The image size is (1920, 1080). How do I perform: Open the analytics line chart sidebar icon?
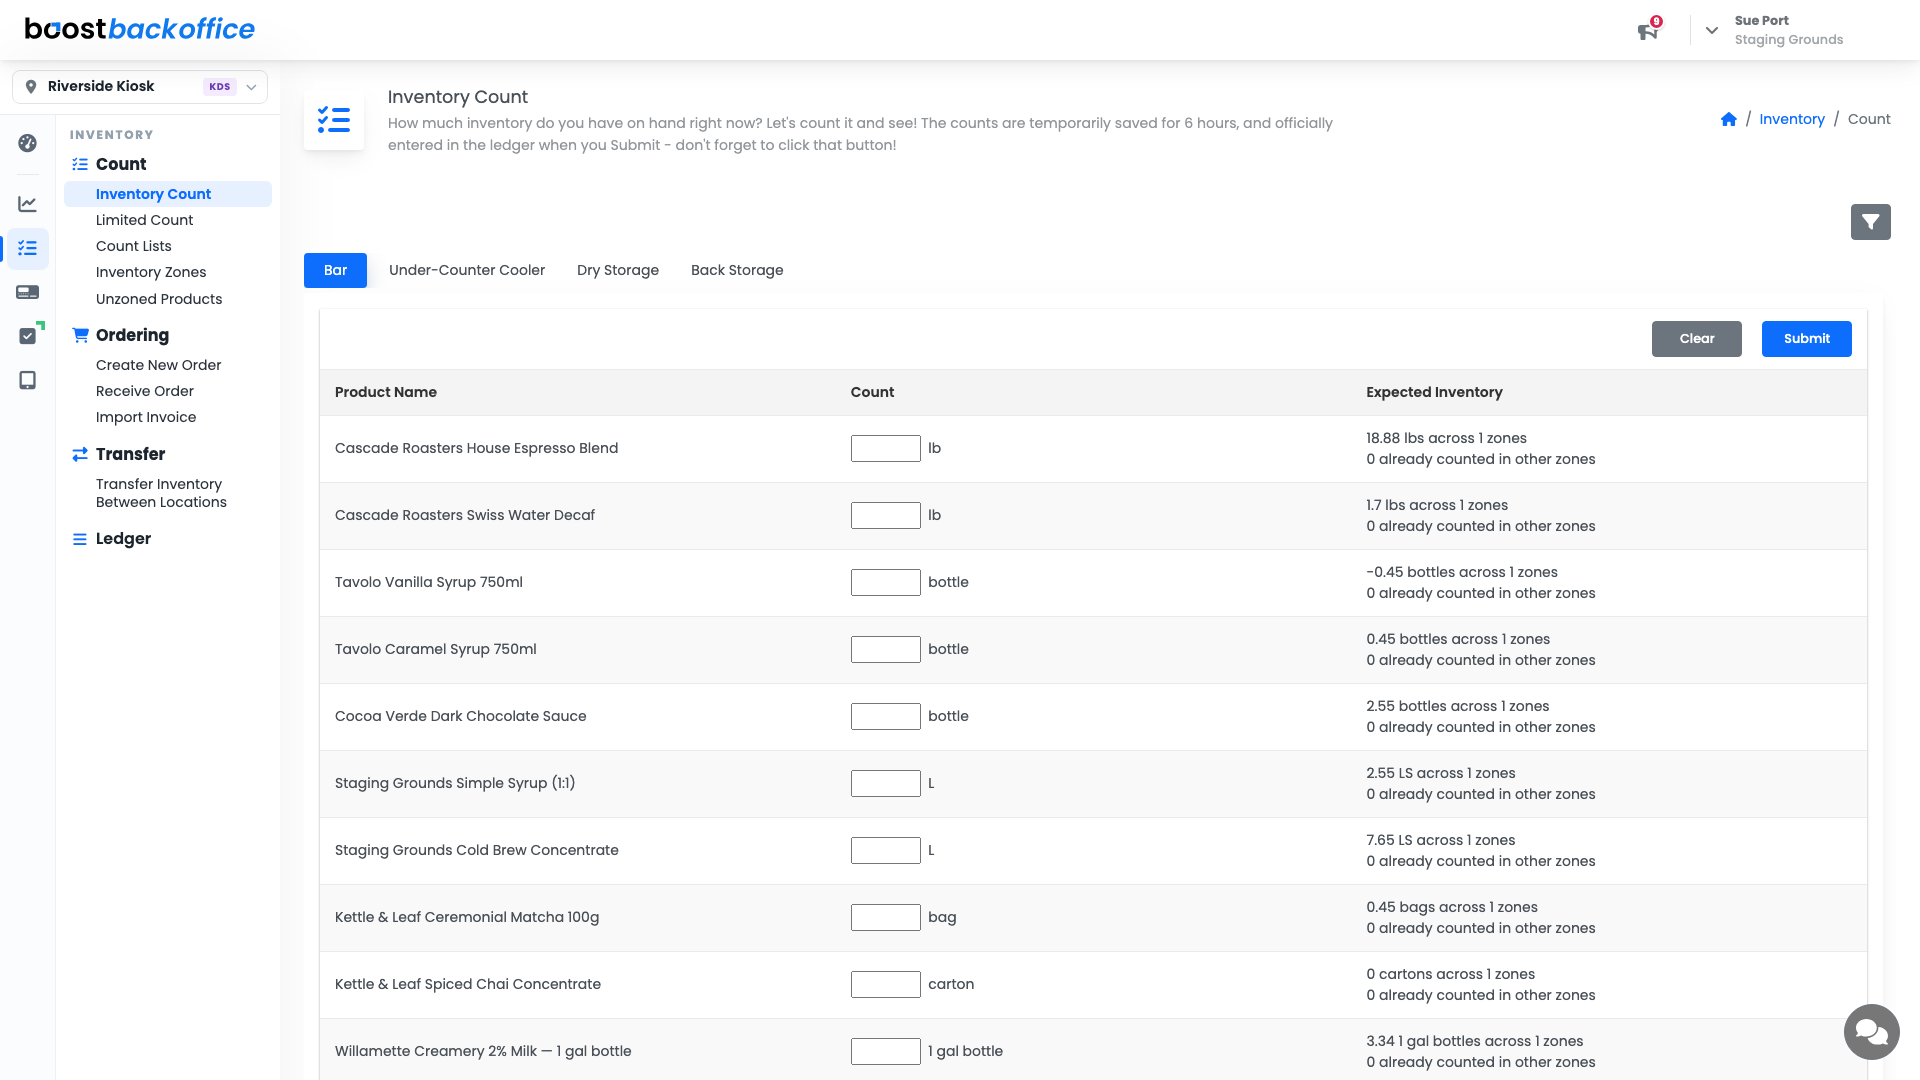click(28, 204)
